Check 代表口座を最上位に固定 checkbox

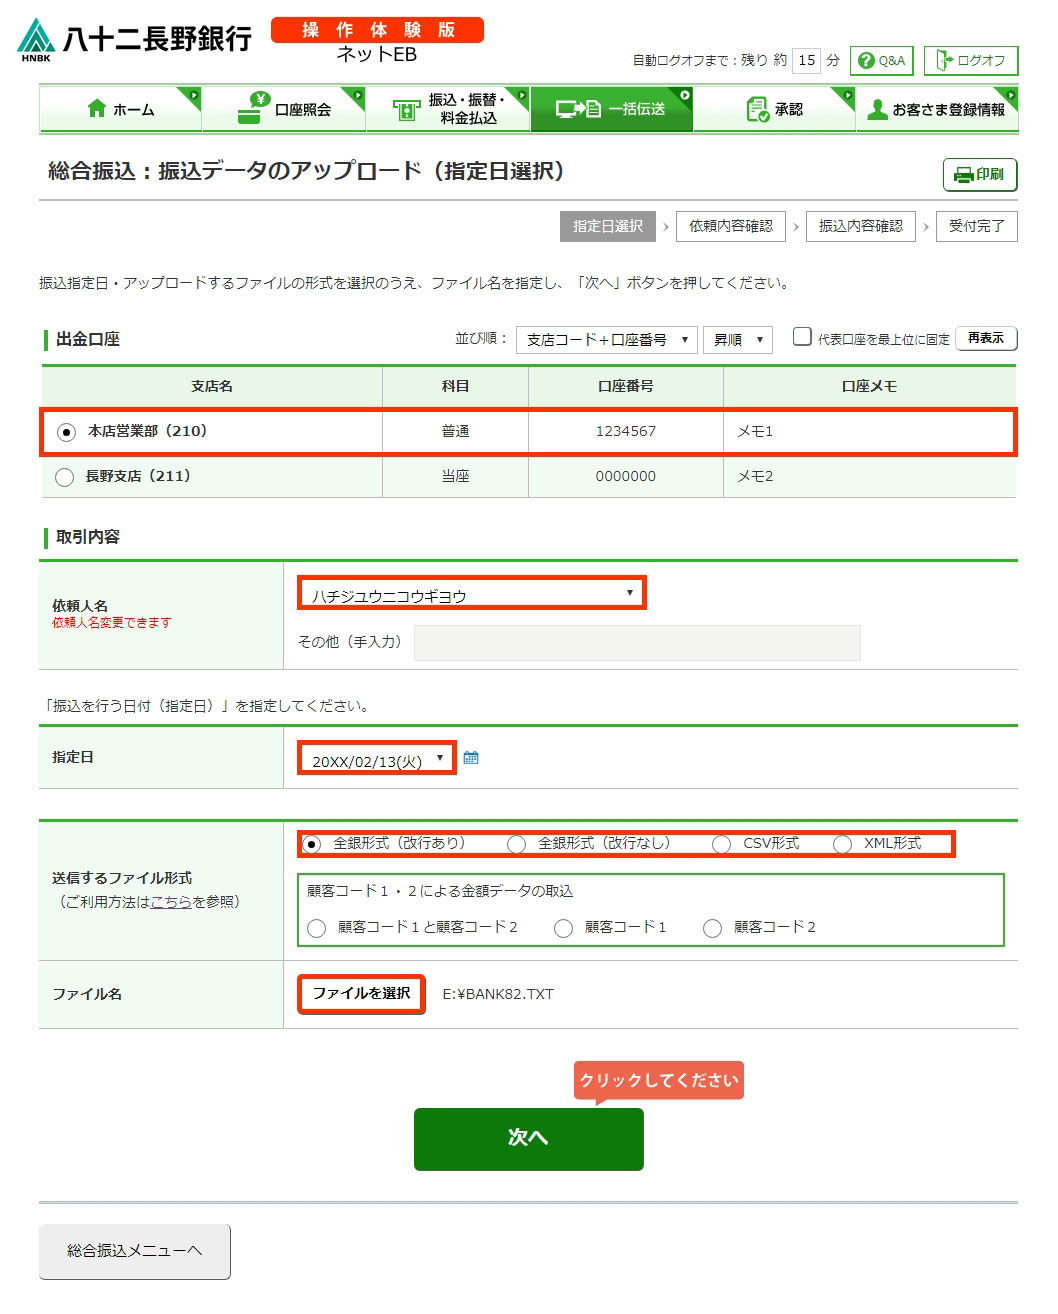click(802, 337)
